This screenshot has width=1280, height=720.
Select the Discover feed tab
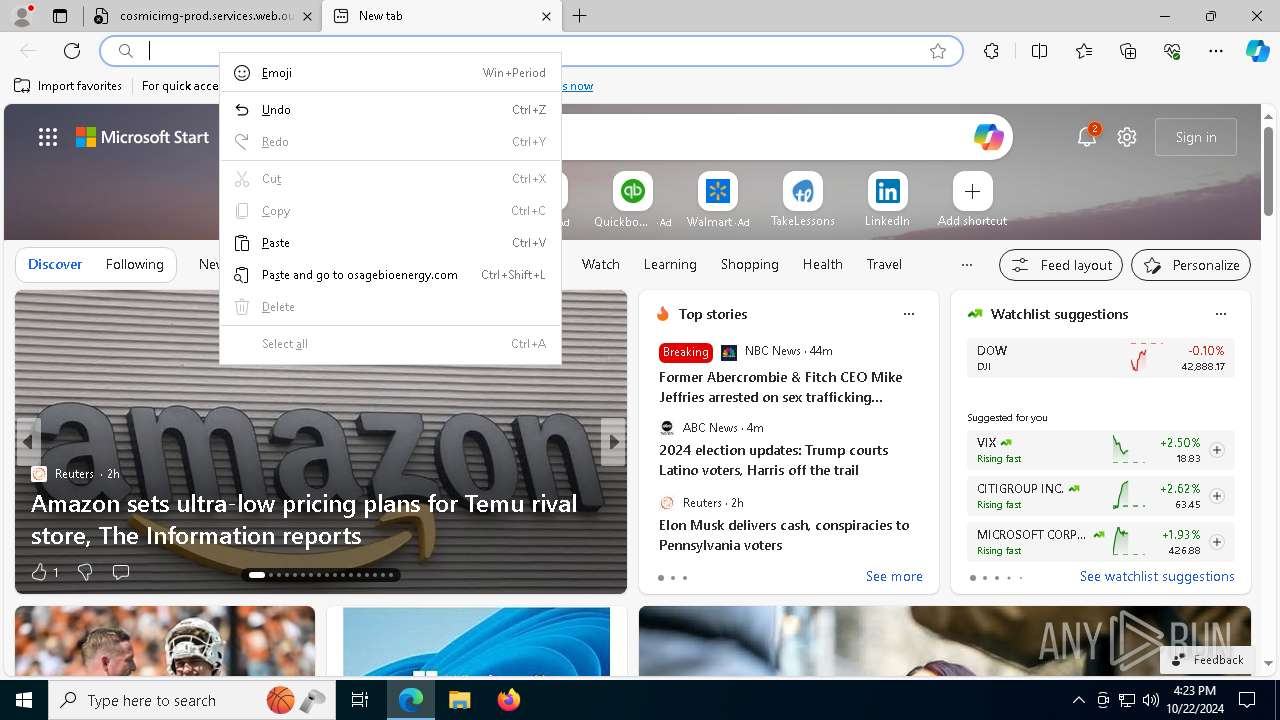coord(55,265)
